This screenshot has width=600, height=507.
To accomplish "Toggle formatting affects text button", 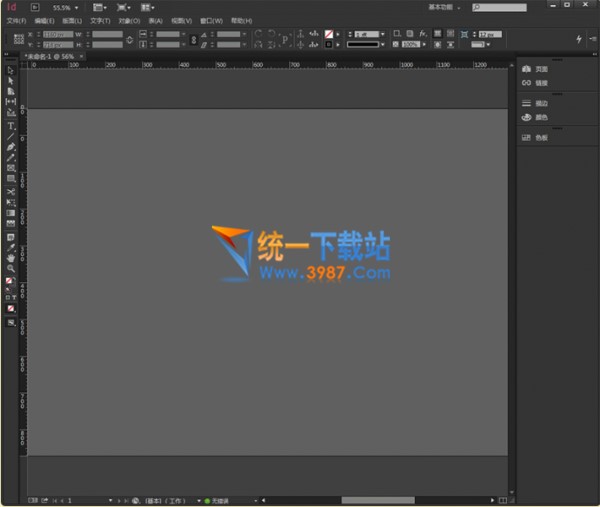I will click(15, 297).
